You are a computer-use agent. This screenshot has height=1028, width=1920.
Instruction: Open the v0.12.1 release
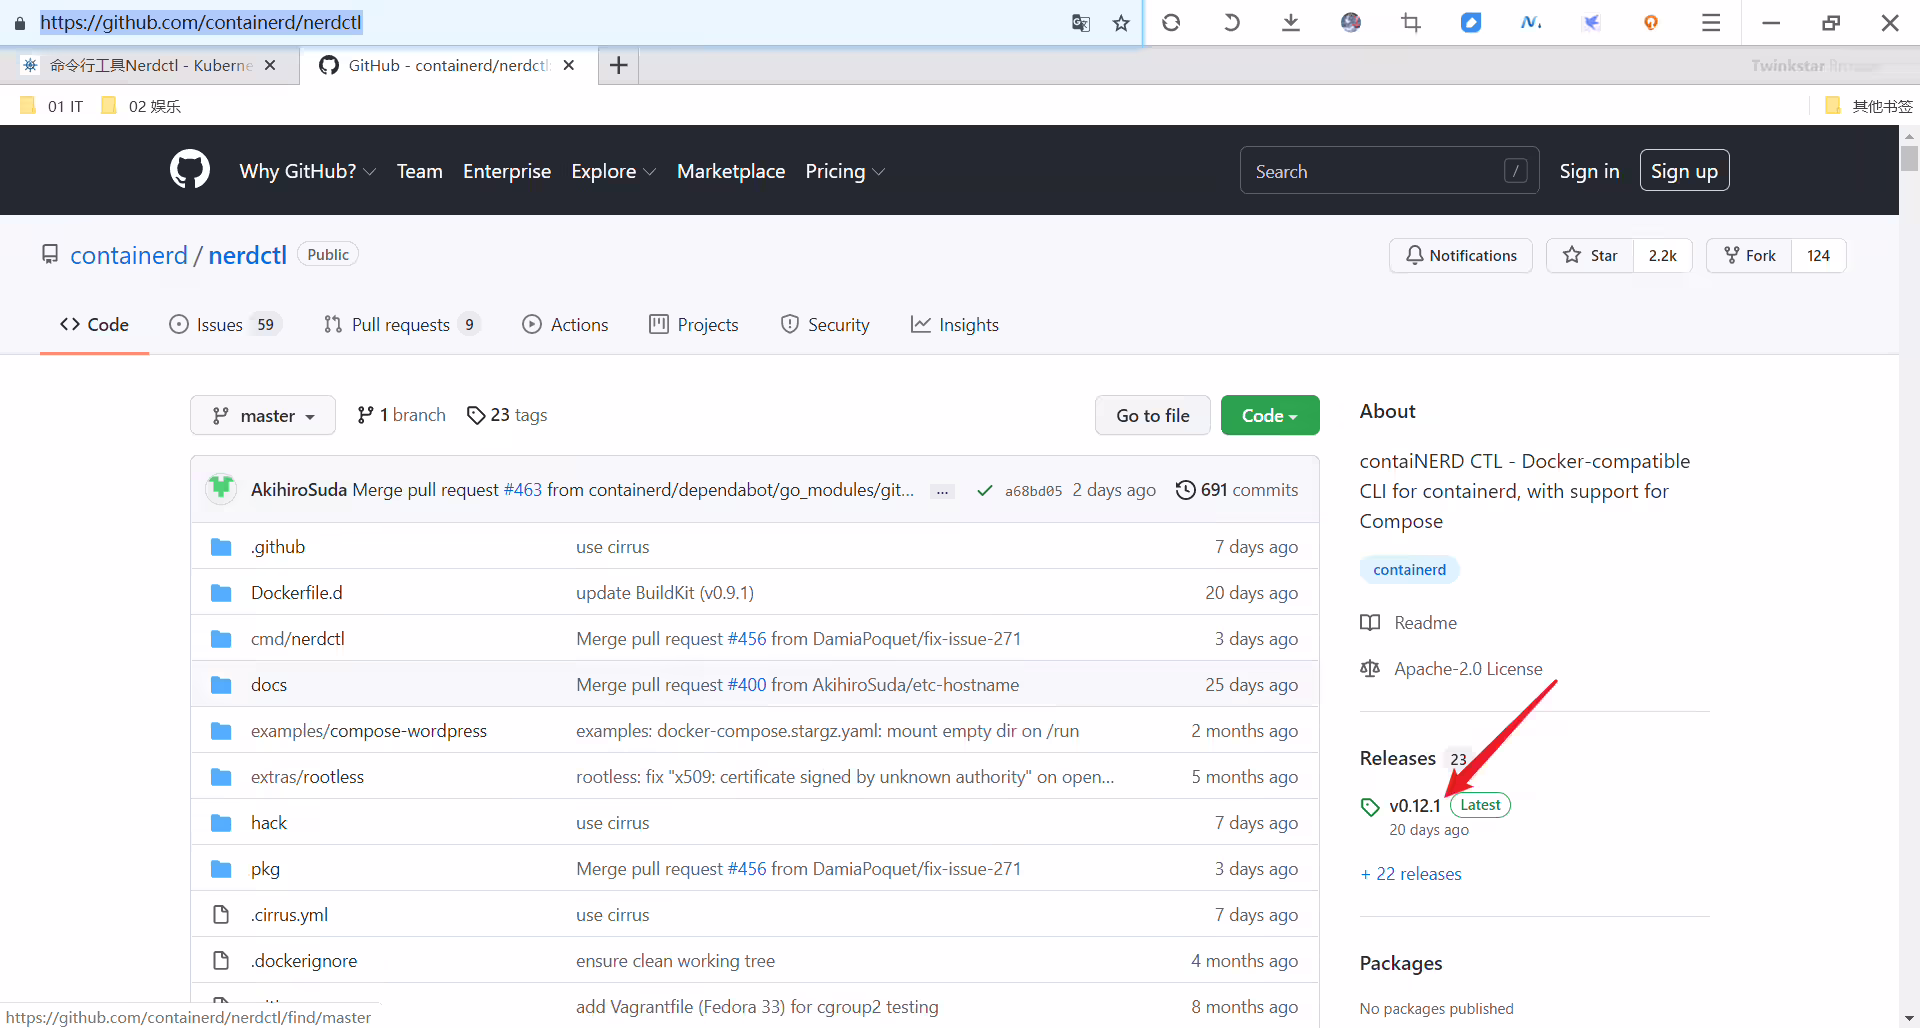tap(1414, 806)
